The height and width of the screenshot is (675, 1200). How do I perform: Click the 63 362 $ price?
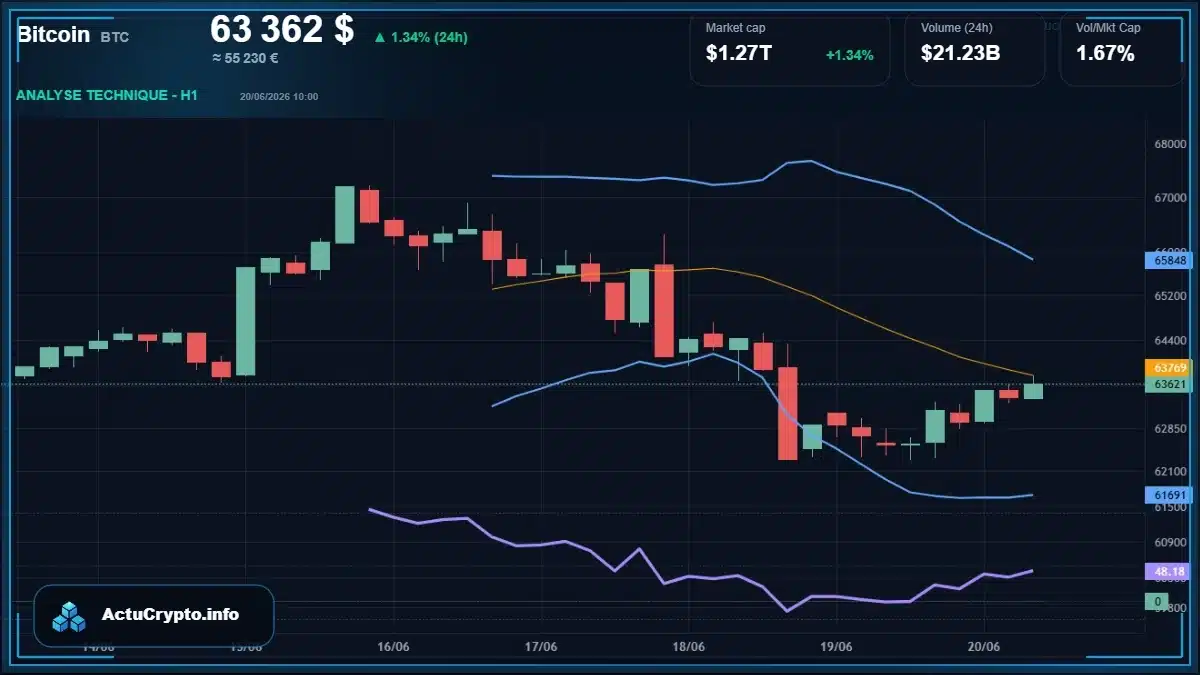(x=282, y=29)
